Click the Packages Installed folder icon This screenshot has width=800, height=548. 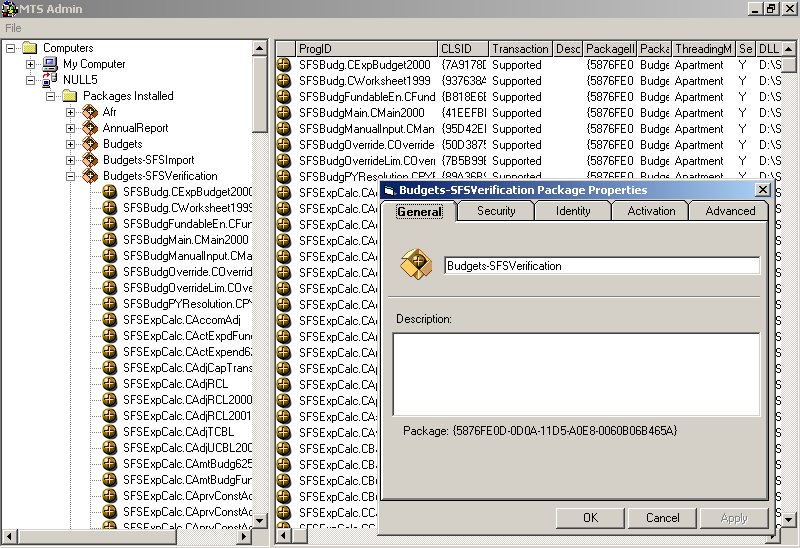coord(70,96)
